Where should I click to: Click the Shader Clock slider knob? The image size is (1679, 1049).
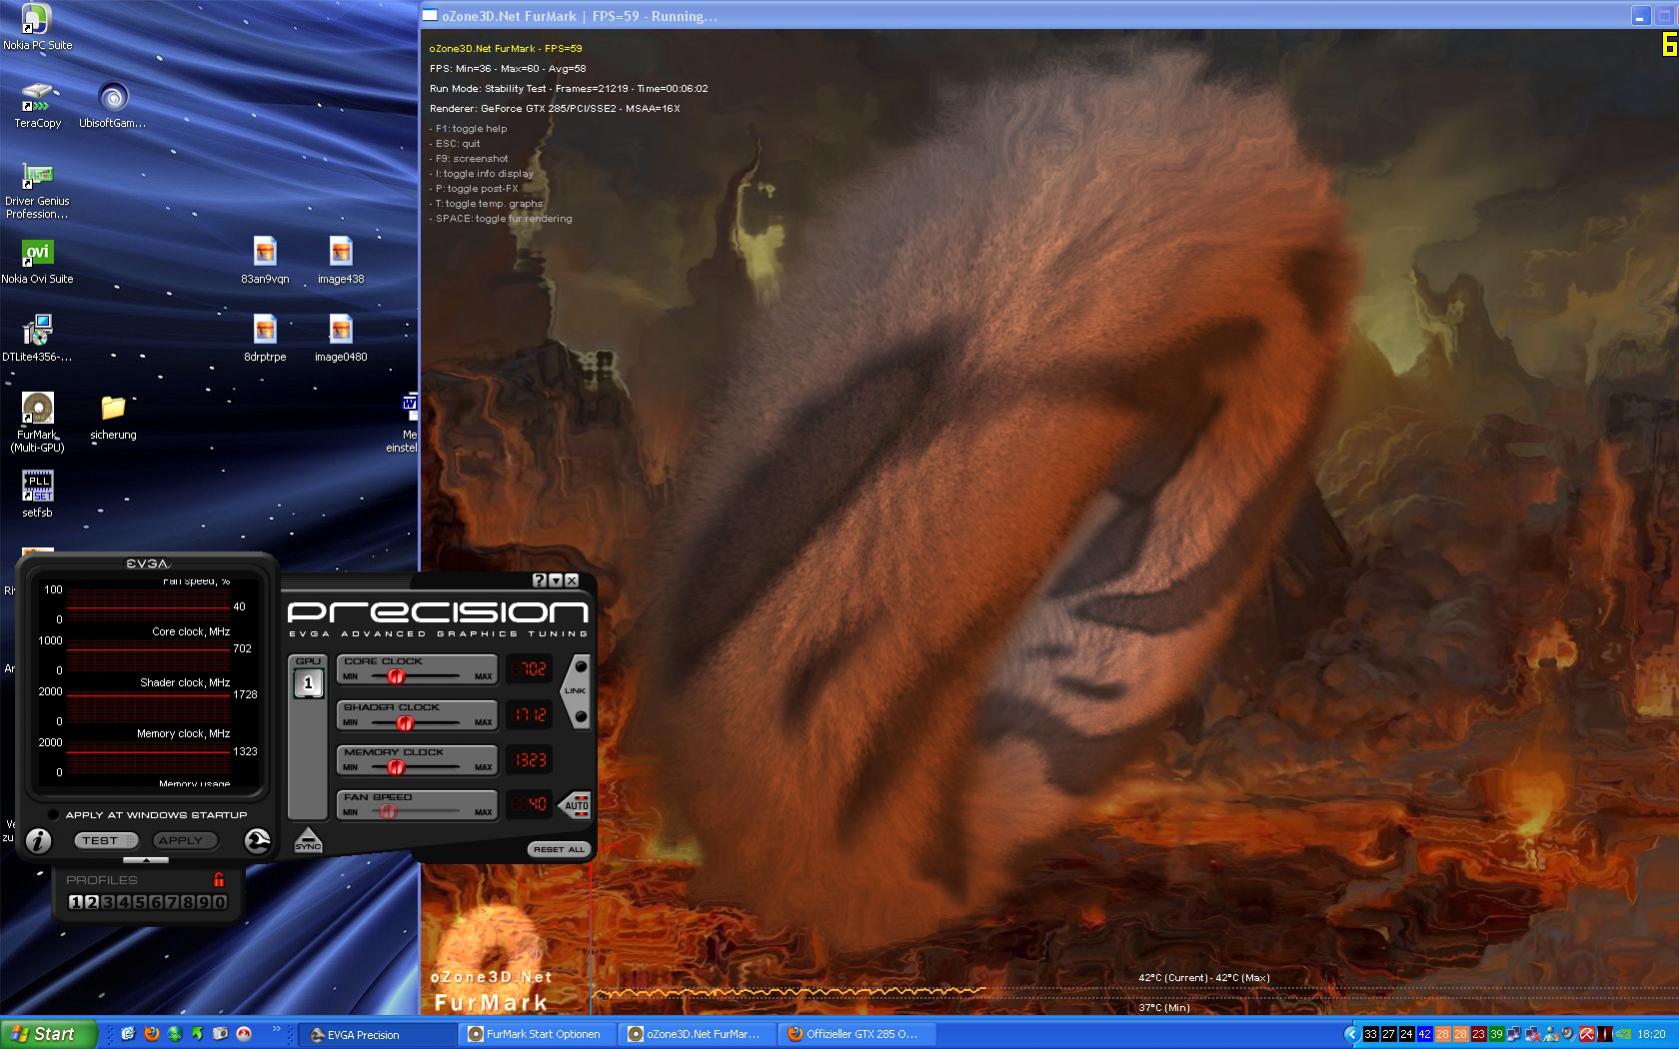click(x=405, y=722)
